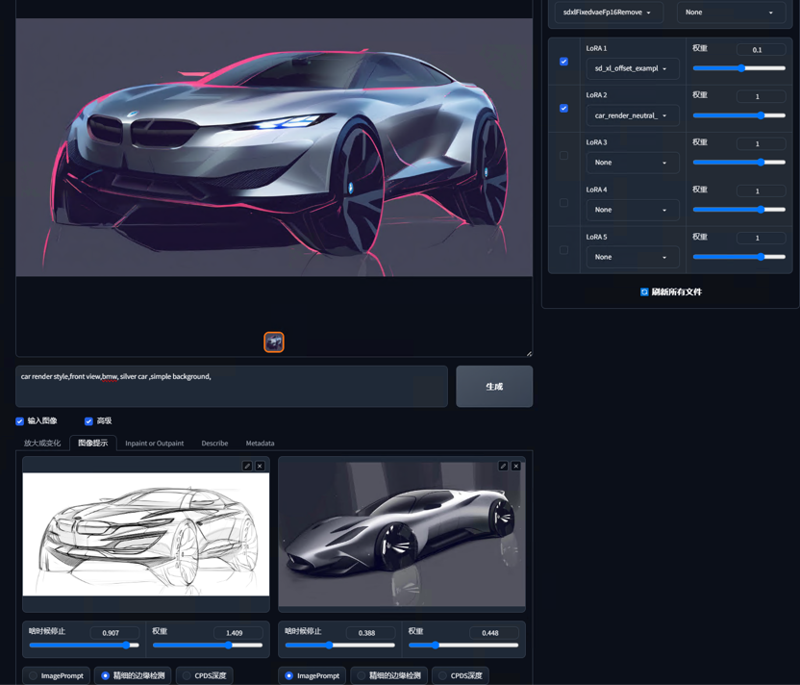Click the generated silver BMW render image
The image size is (800, 685).
[274, 147]
